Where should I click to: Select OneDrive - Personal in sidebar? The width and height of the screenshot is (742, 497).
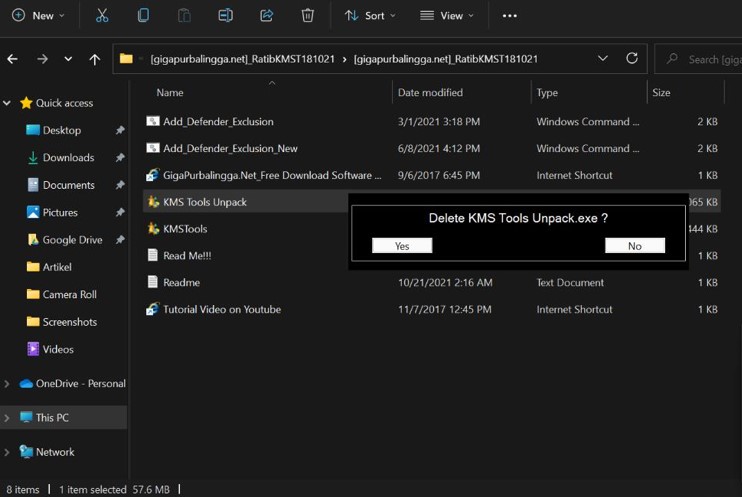coord(80,383)
